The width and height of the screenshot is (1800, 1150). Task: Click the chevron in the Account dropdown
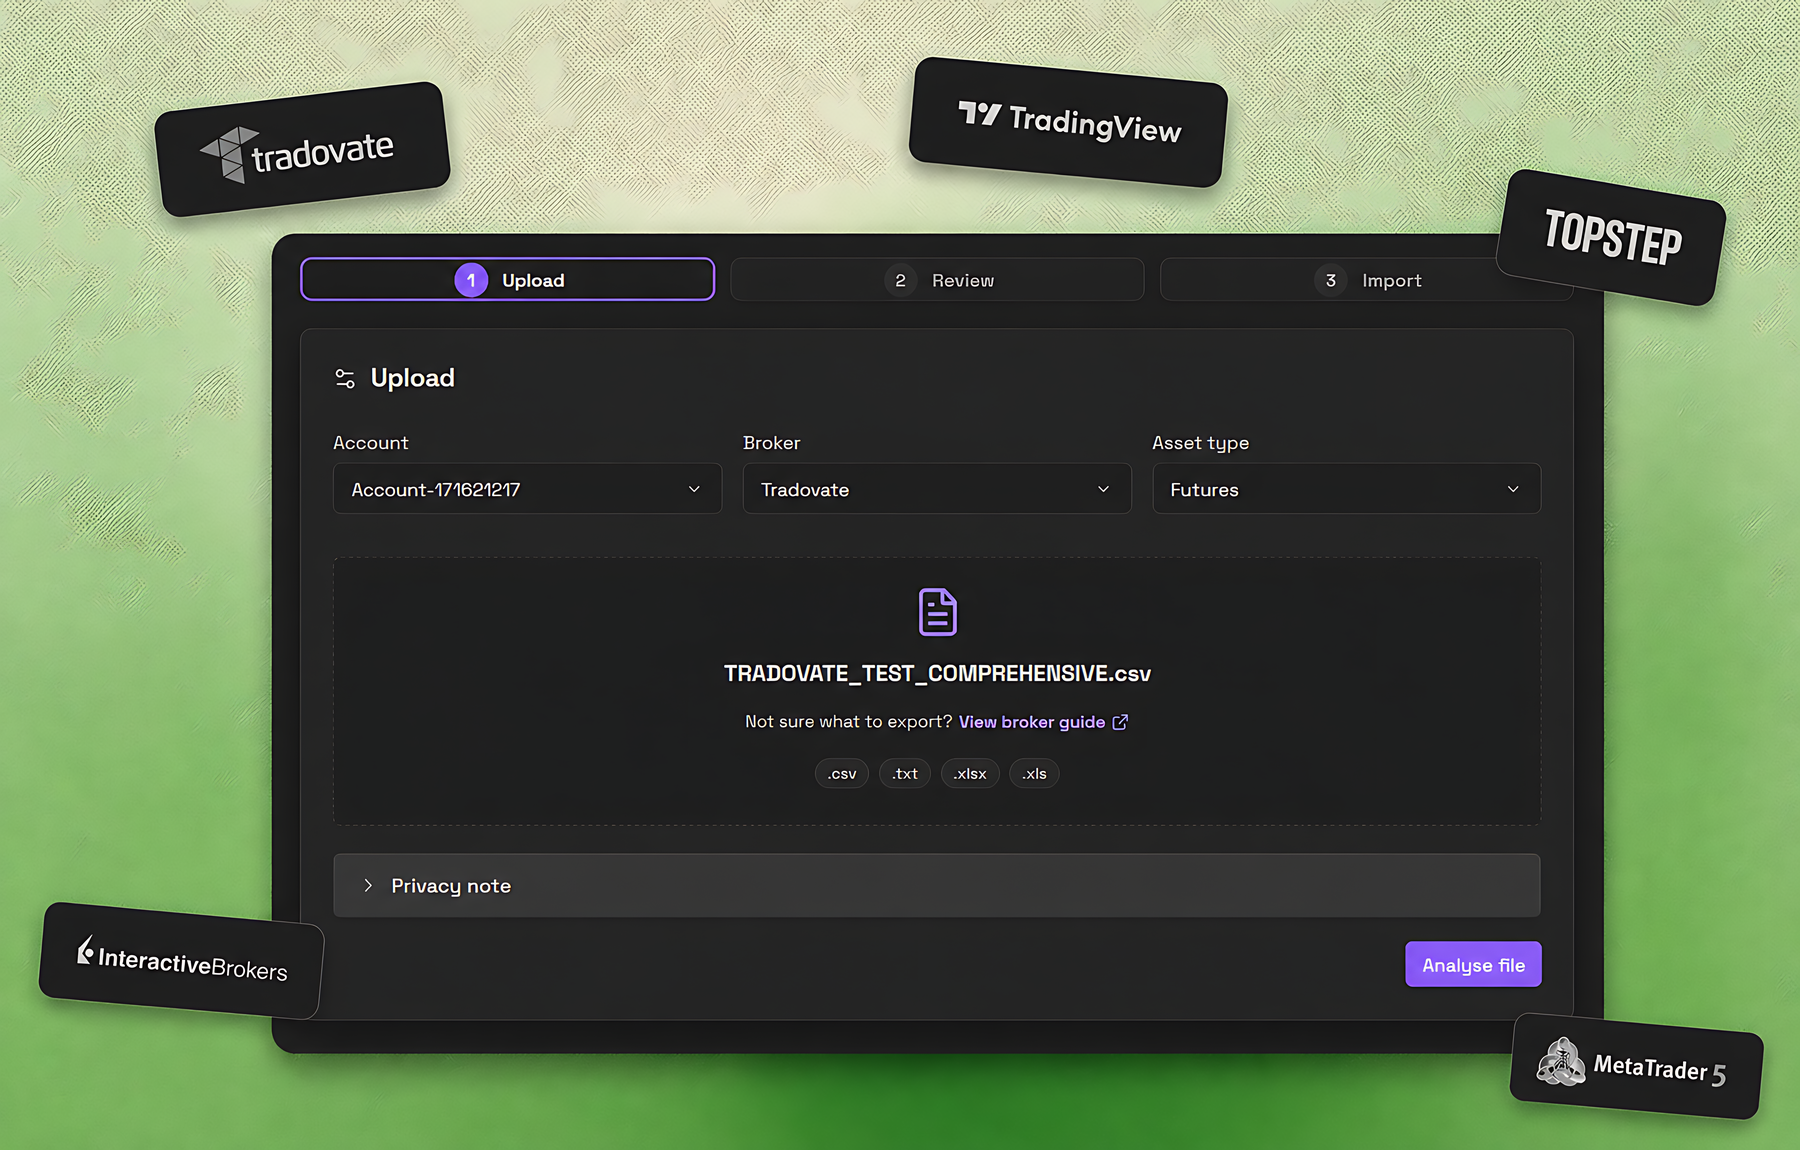coord(694,489)
